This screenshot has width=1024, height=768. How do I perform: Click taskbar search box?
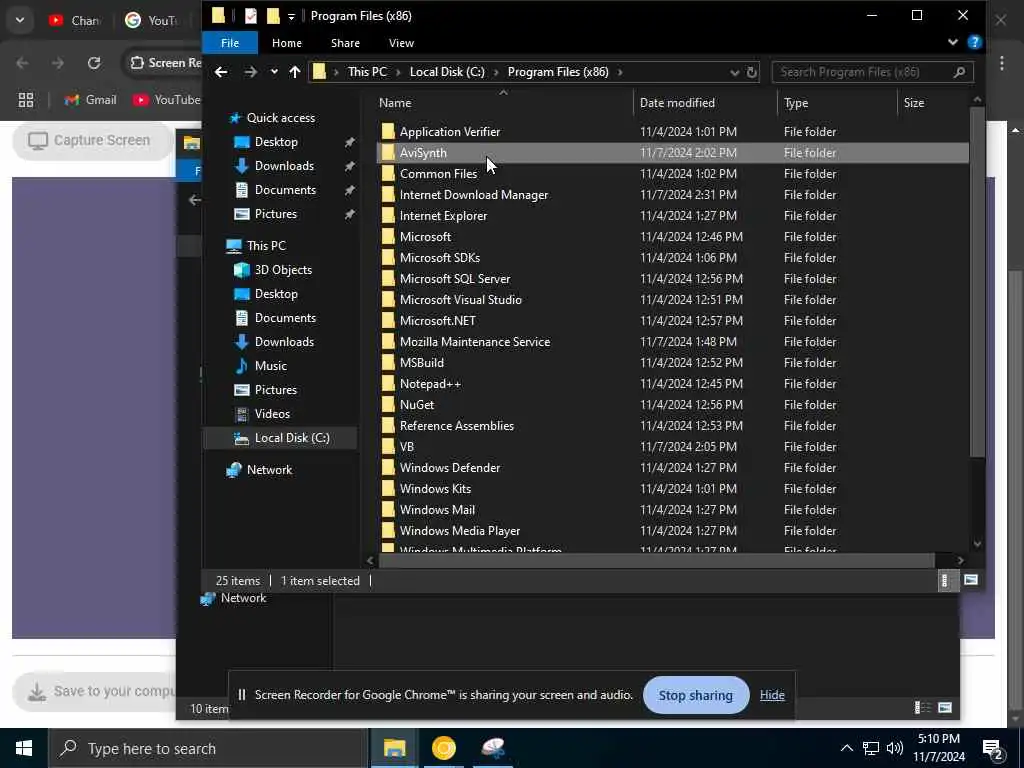click(x=208, y=748)
